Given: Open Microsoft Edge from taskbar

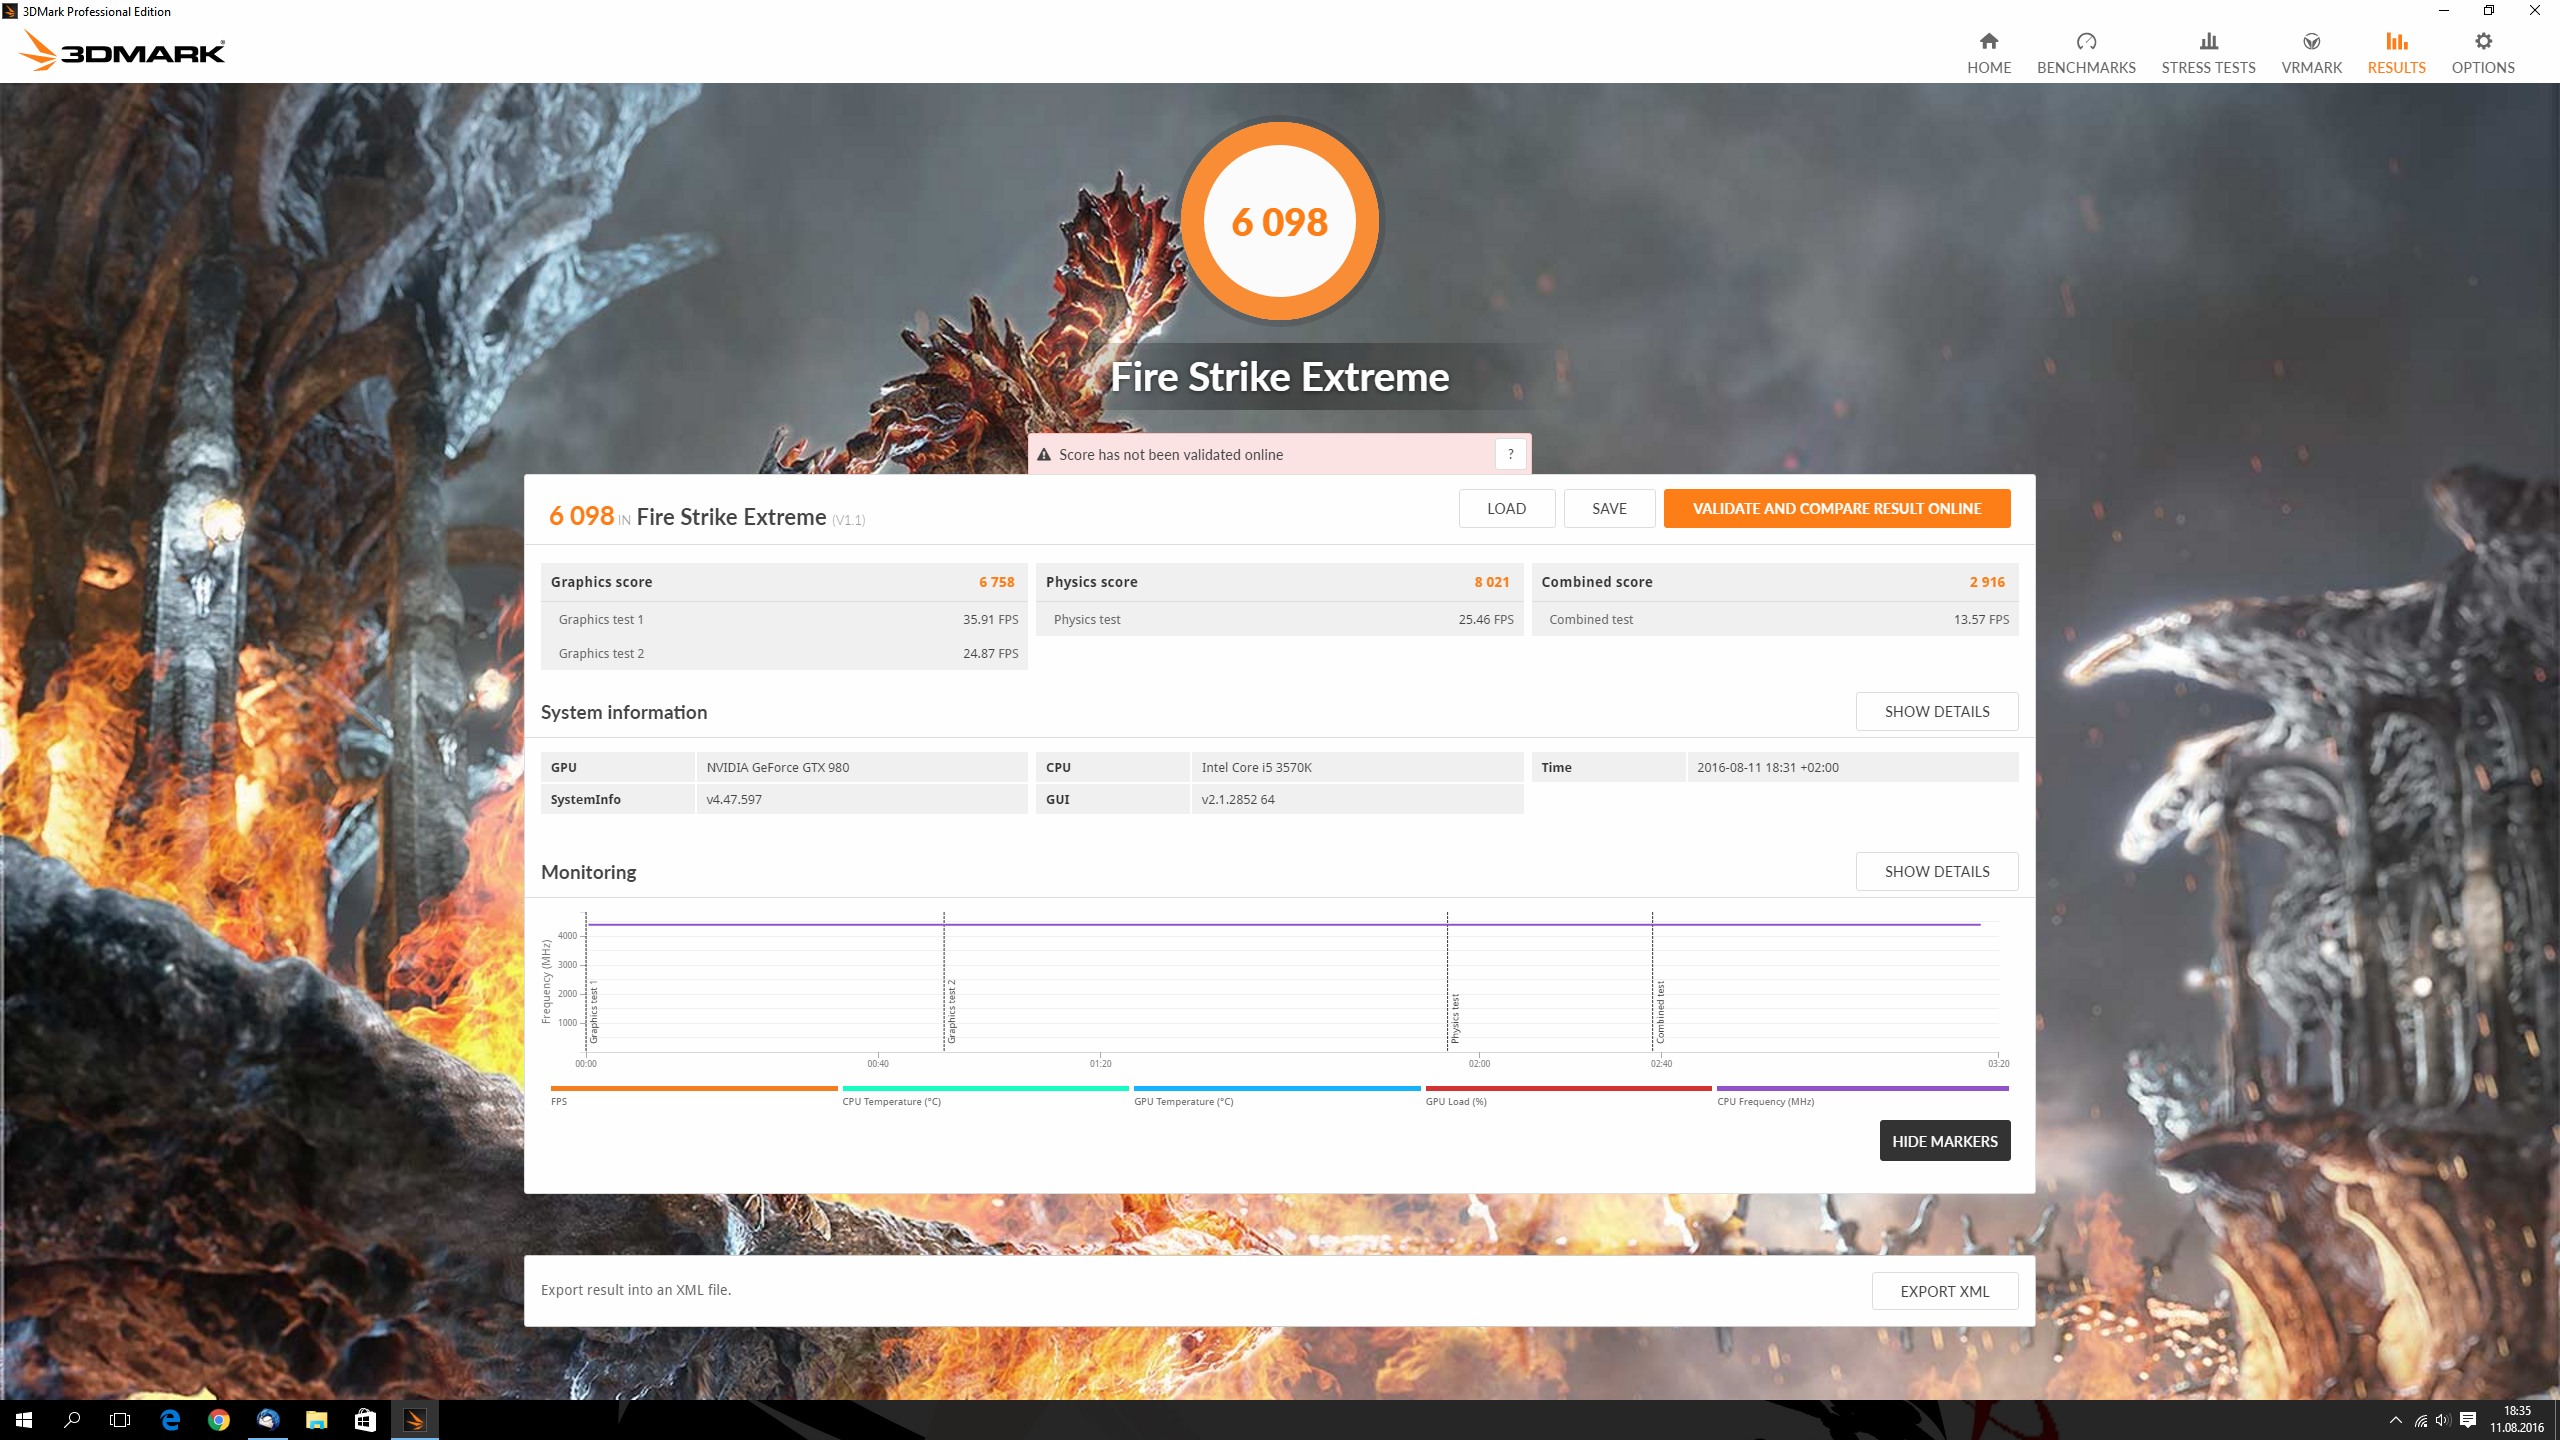Looking at the screenshot, I should pos(170,1420).
